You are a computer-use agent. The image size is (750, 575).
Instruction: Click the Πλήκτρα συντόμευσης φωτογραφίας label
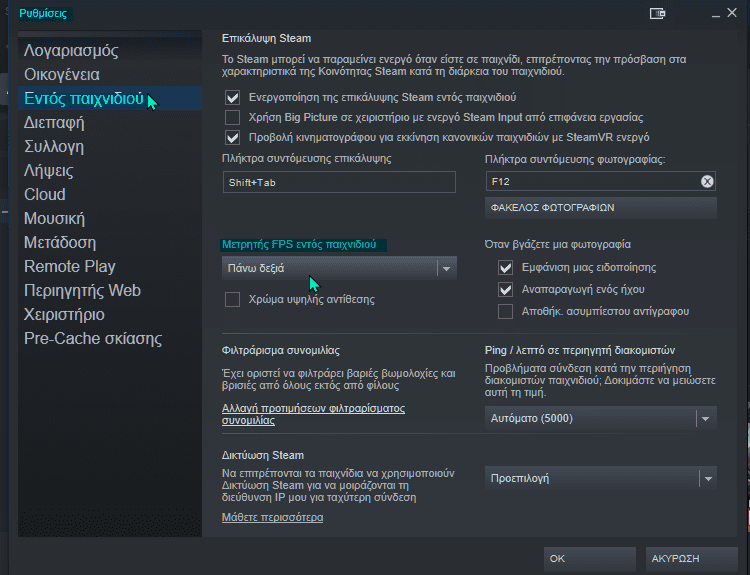pos(575,159)
